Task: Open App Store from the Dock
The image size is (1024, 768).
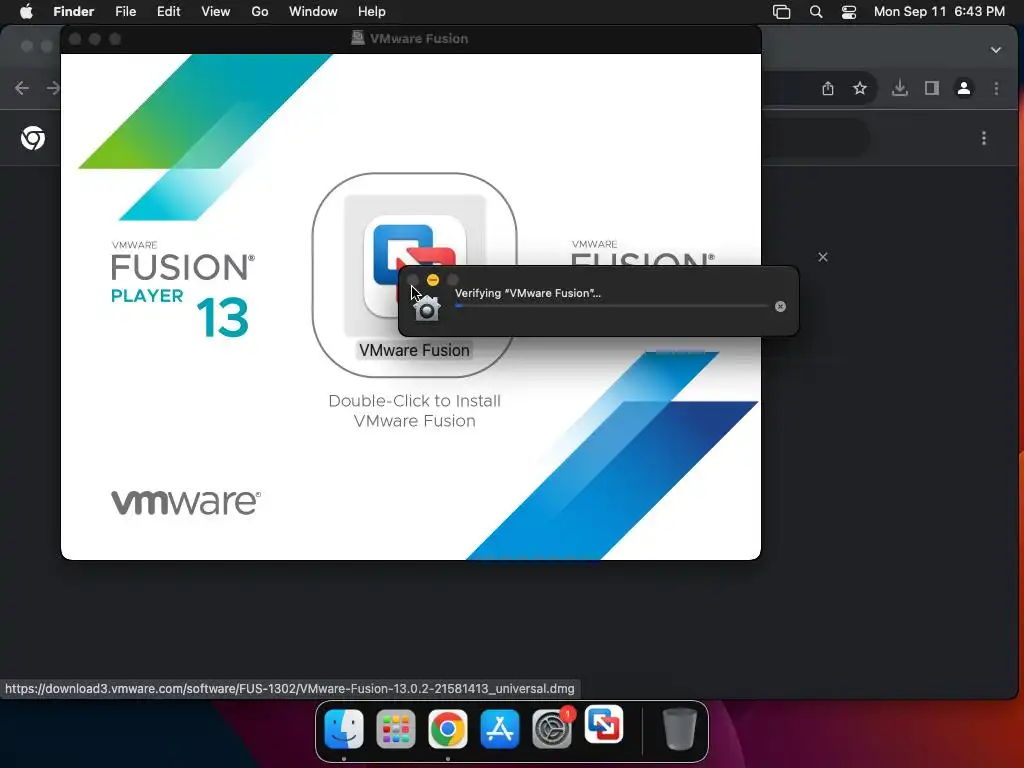Action: 500,729
